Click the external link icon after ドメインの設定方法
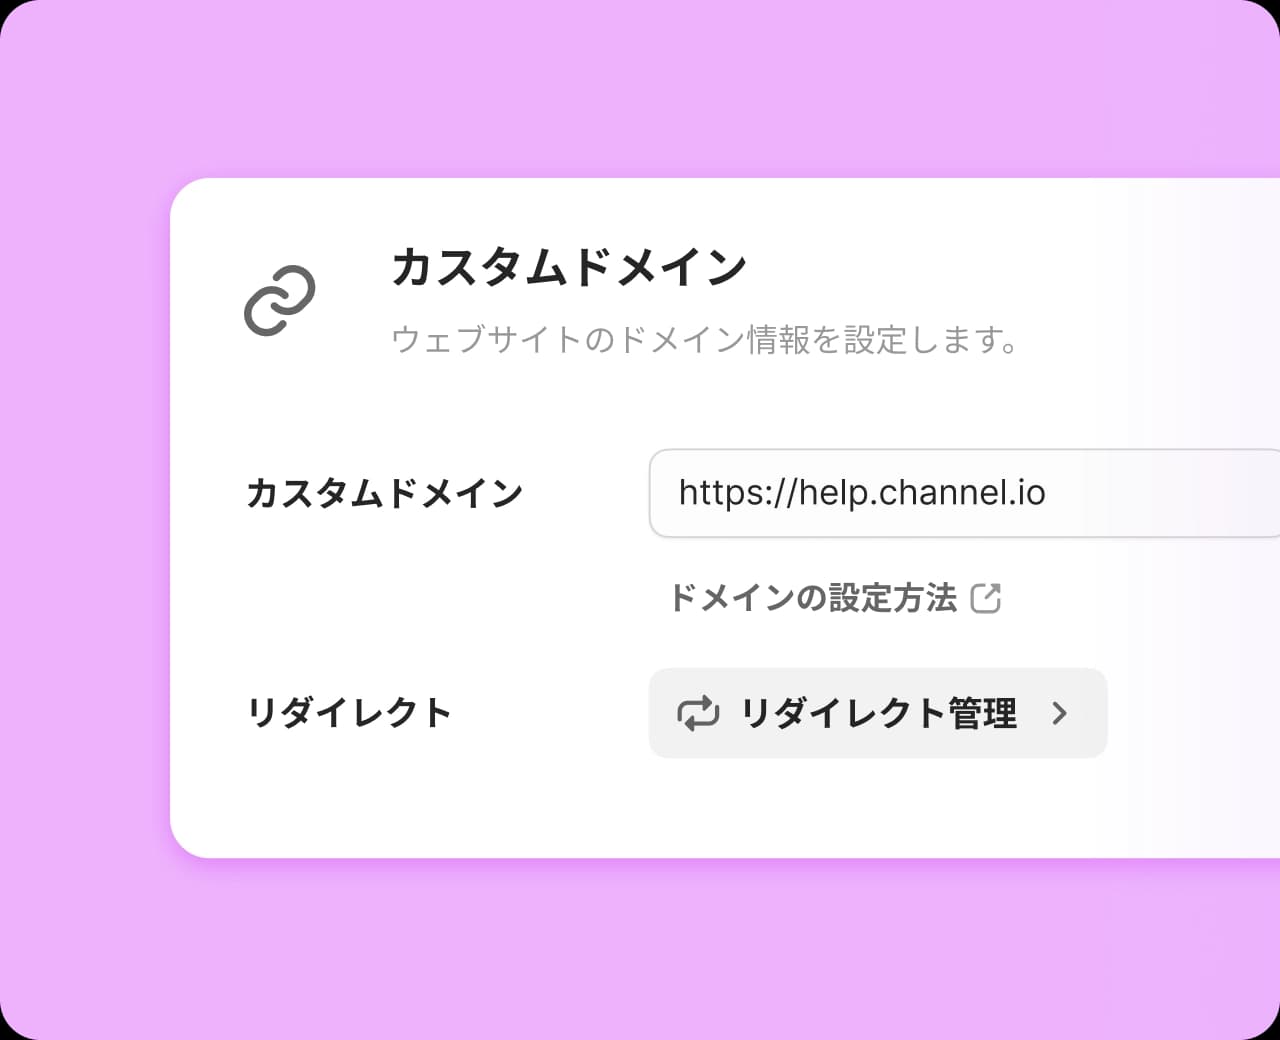The height and width of the screenshot is (1040, 1280). click(x=986, y=598)
